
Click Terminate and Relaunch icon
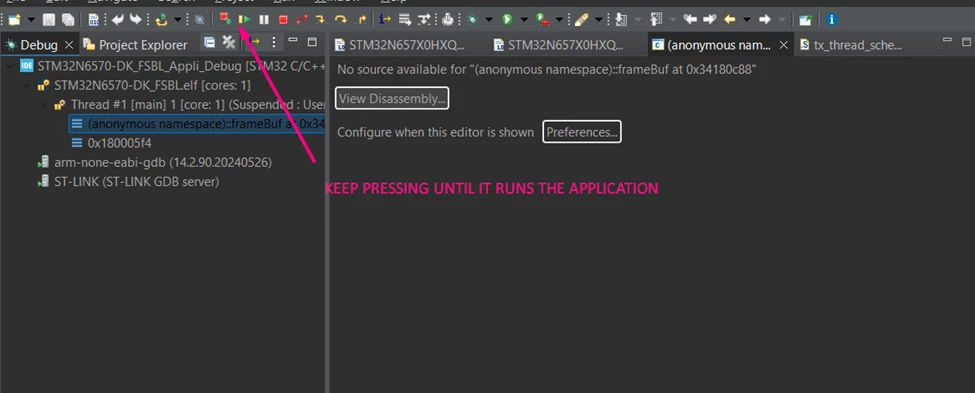(x=225, y=20)
